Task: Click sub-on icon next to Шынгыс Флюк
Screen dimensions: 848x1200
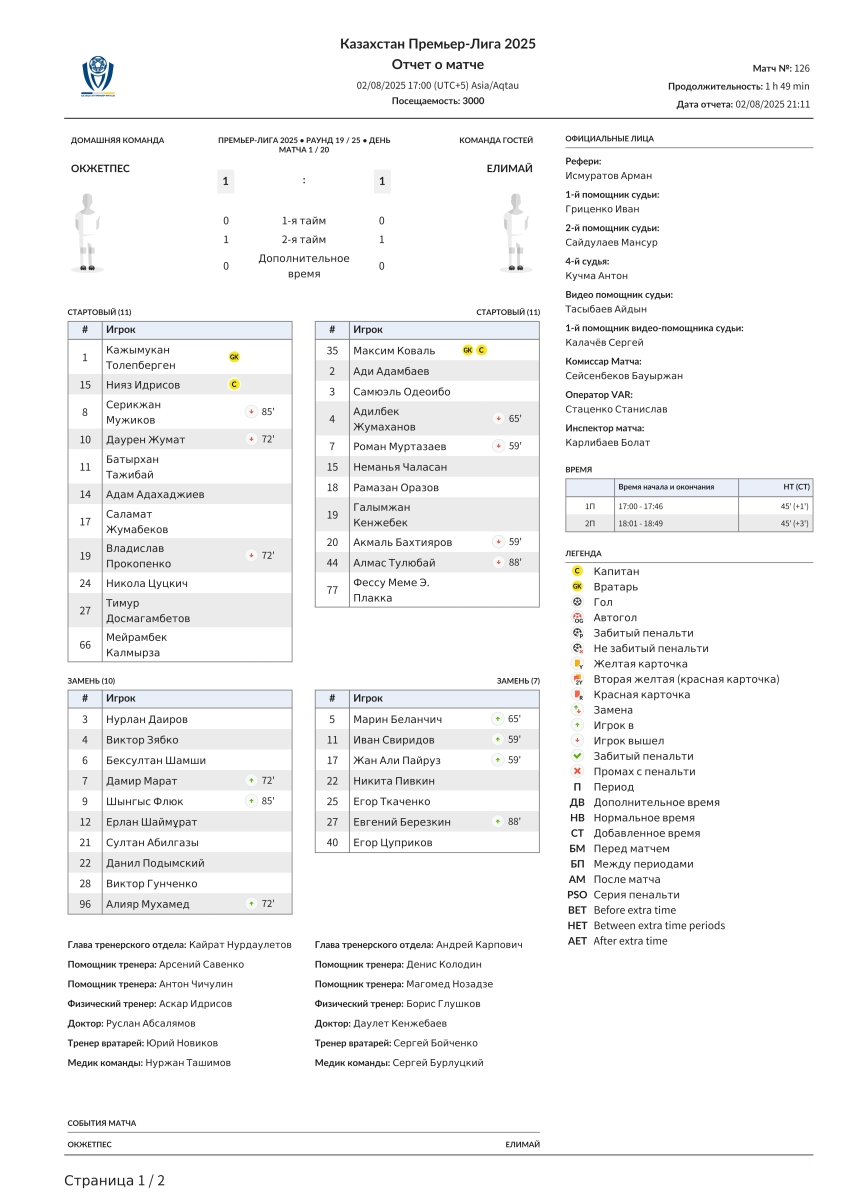Action: tap(251, 801)
